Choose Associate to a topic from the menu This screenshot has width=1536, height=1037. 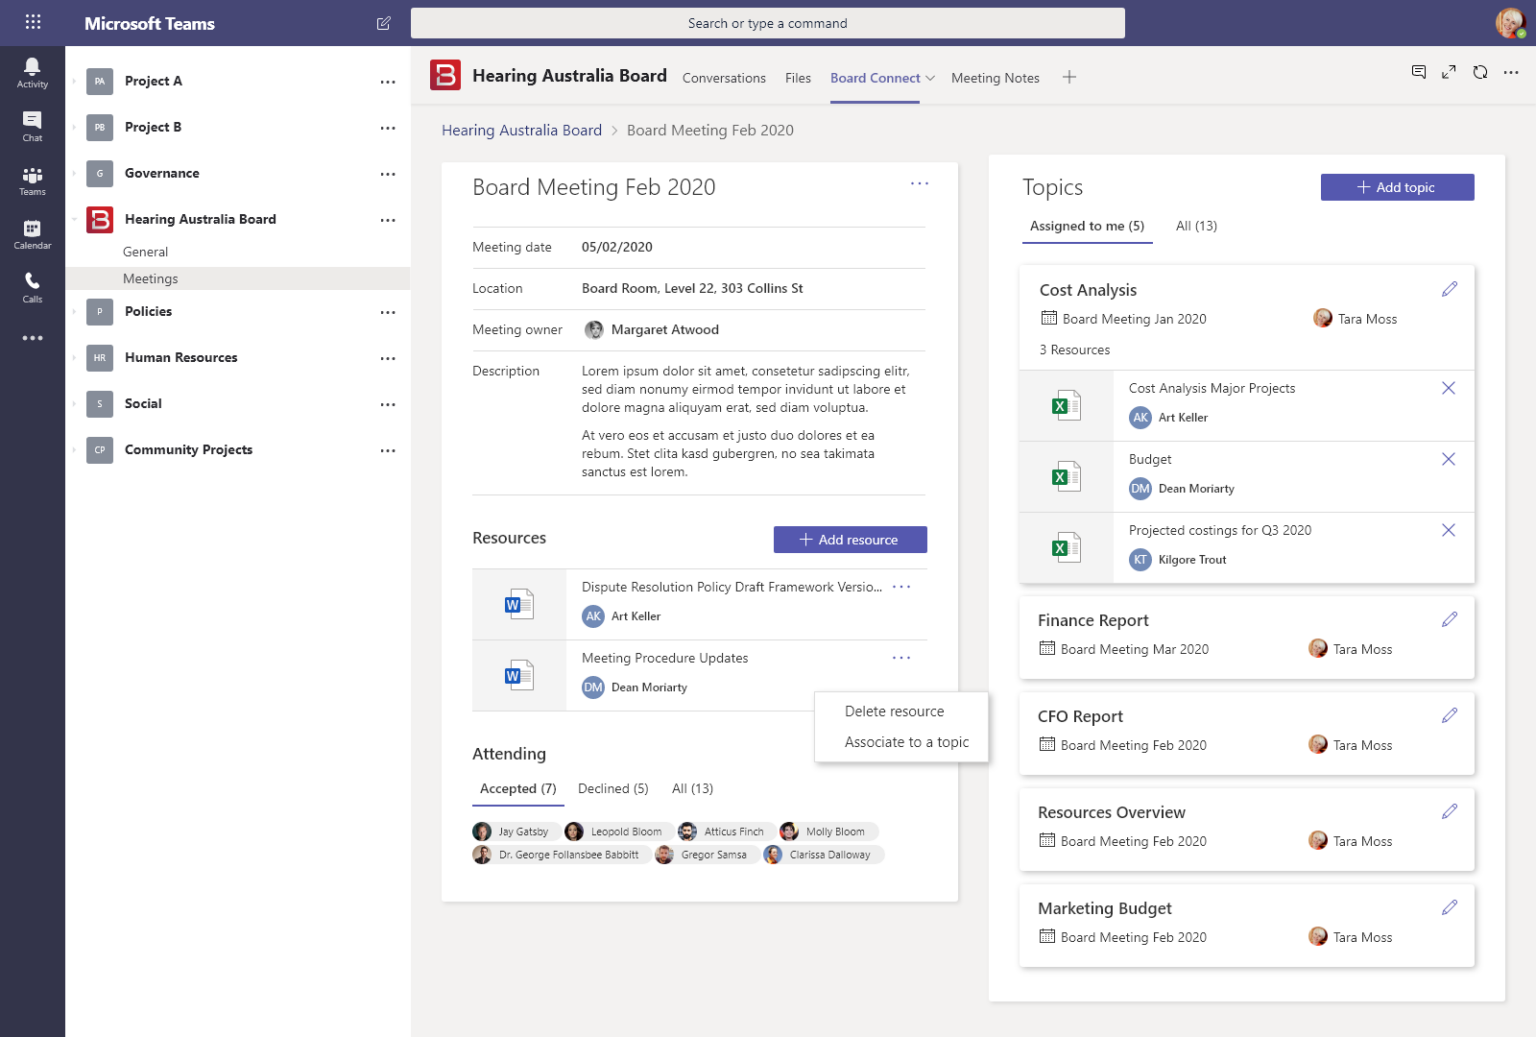[x=906, y=742]
